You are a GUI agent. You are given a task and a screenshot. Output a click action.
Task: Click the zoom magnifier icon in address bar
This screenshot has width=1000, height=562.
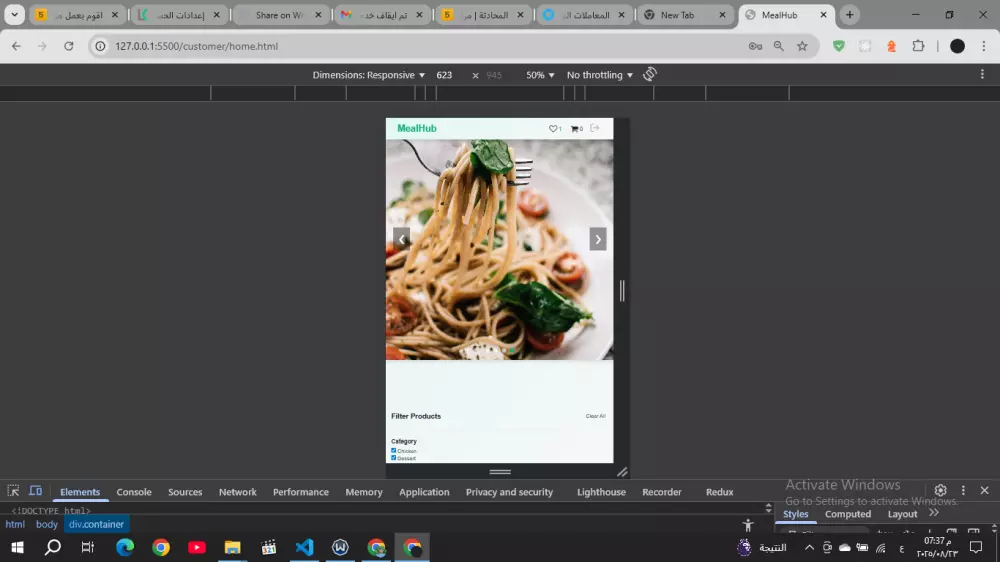click(x=779, y=46)
